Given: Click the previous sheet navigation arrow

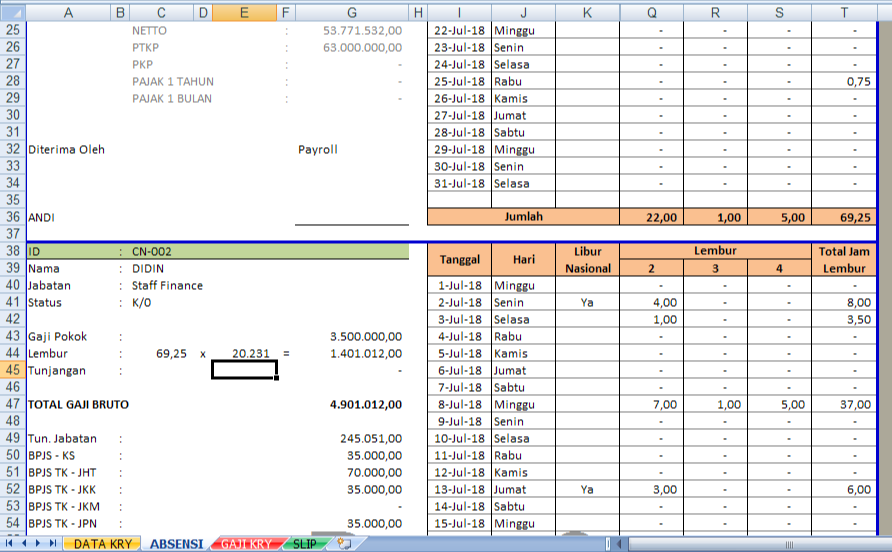Looking at the screenshot, I should 24,544.
